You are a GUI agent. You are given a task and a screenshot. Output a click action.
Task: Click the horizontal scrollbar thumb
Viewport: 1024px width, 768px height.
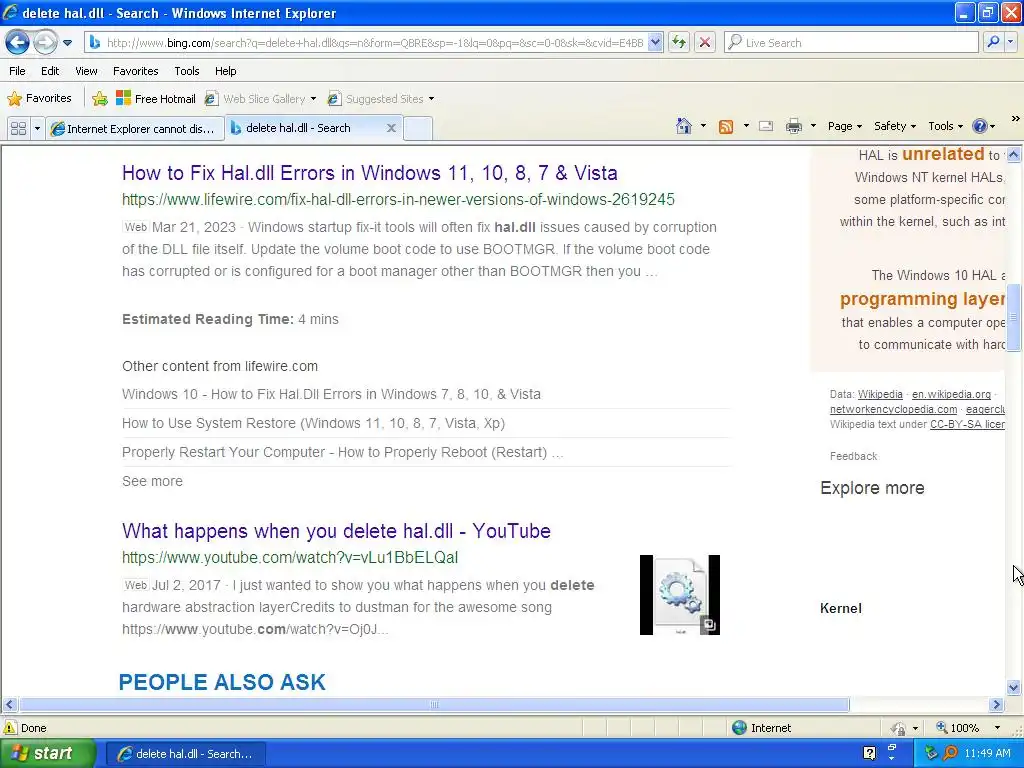434,705
